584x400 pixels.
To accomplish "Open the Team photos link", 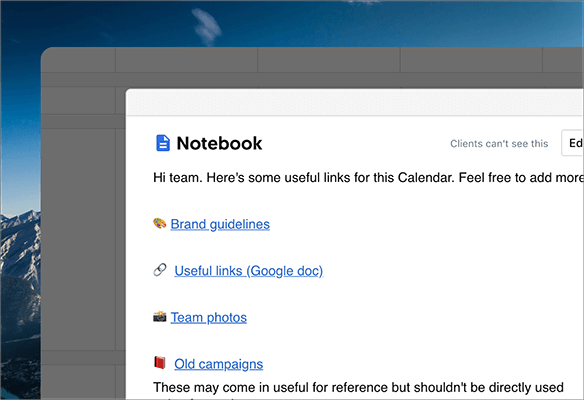I will coord(209,318).
